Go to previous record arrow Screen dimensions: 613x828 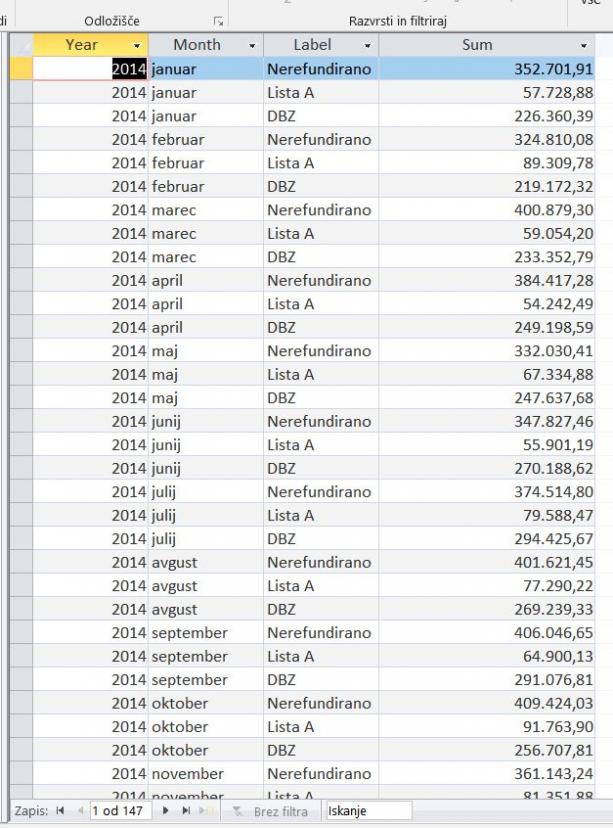click(x=80, y=811)
